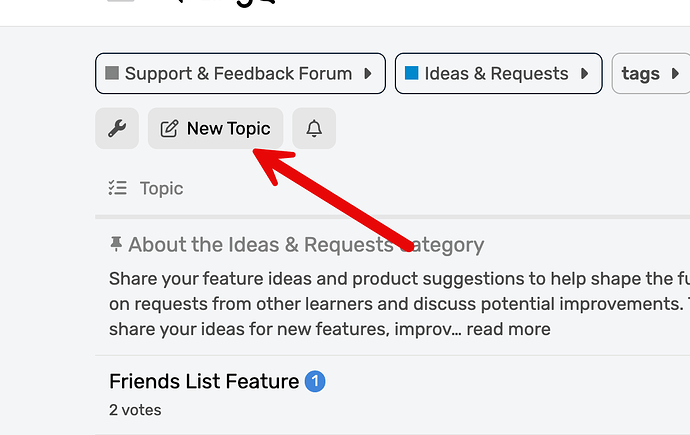Select the Support & Feedback Forum category label
The width and height of the screenshot is (690, 435).
(238, 73)
